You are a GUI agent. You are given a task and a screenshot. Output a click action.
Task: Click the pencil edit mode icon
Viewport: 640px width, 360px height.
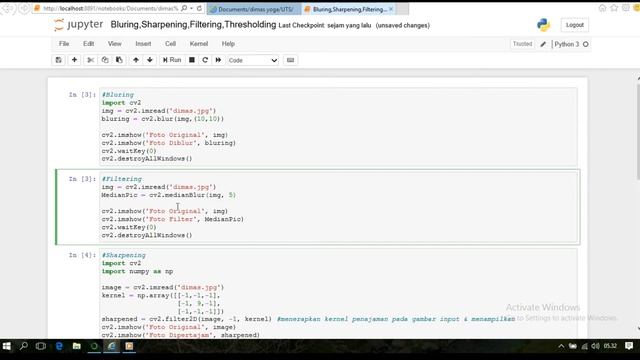(543, 44)
